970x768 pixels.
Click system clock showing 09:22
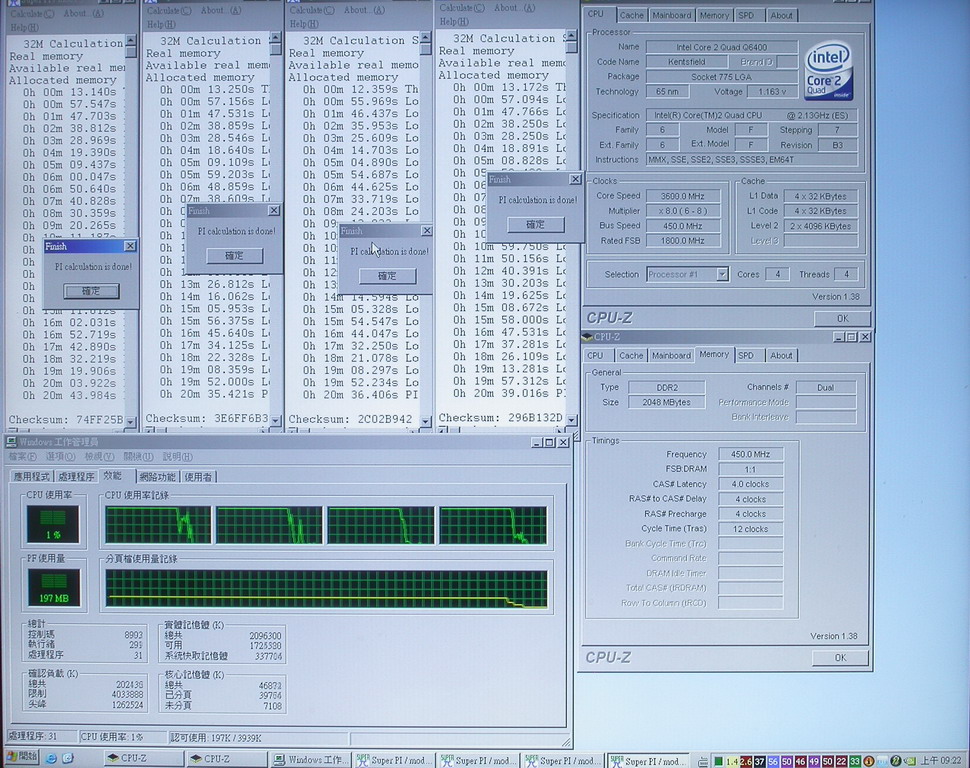tap(942, 761)
